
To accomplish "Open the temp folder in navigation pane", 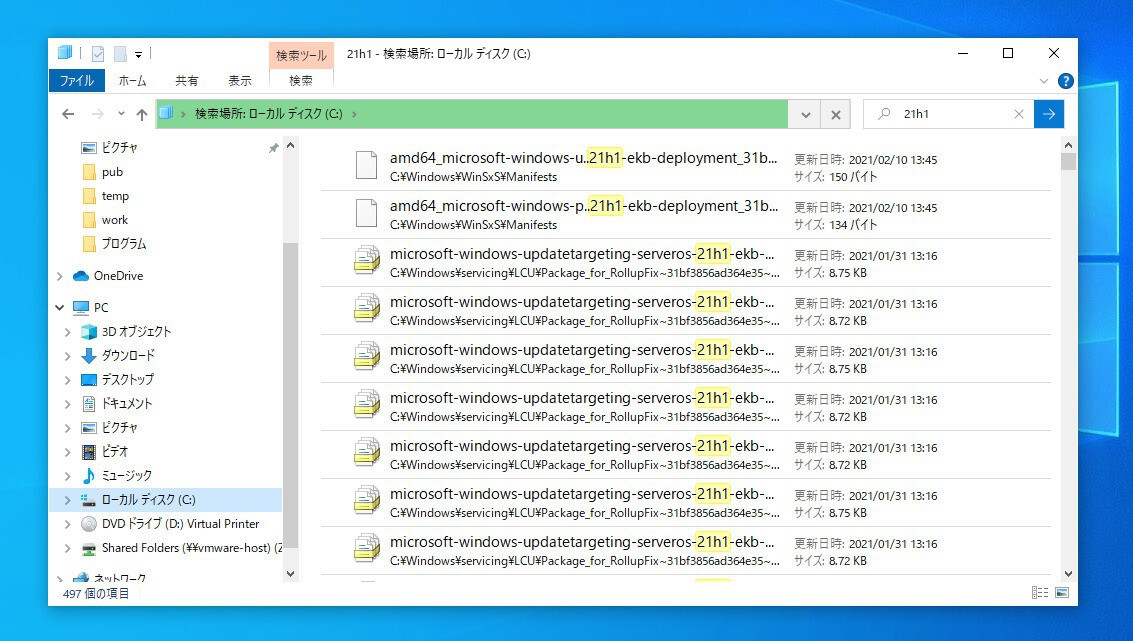I will pyautogui.click(x=115, y=196).
